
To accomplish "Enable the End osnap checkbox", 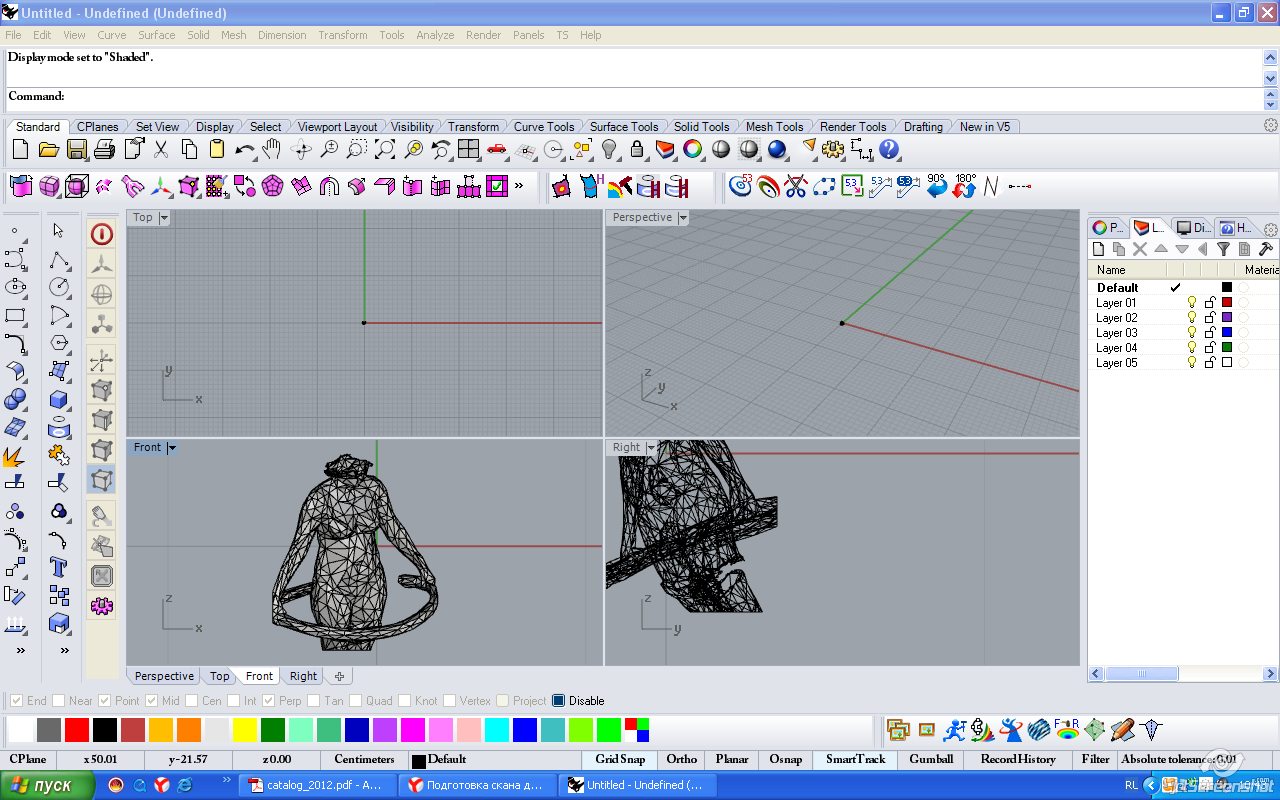I will point(14,701).
